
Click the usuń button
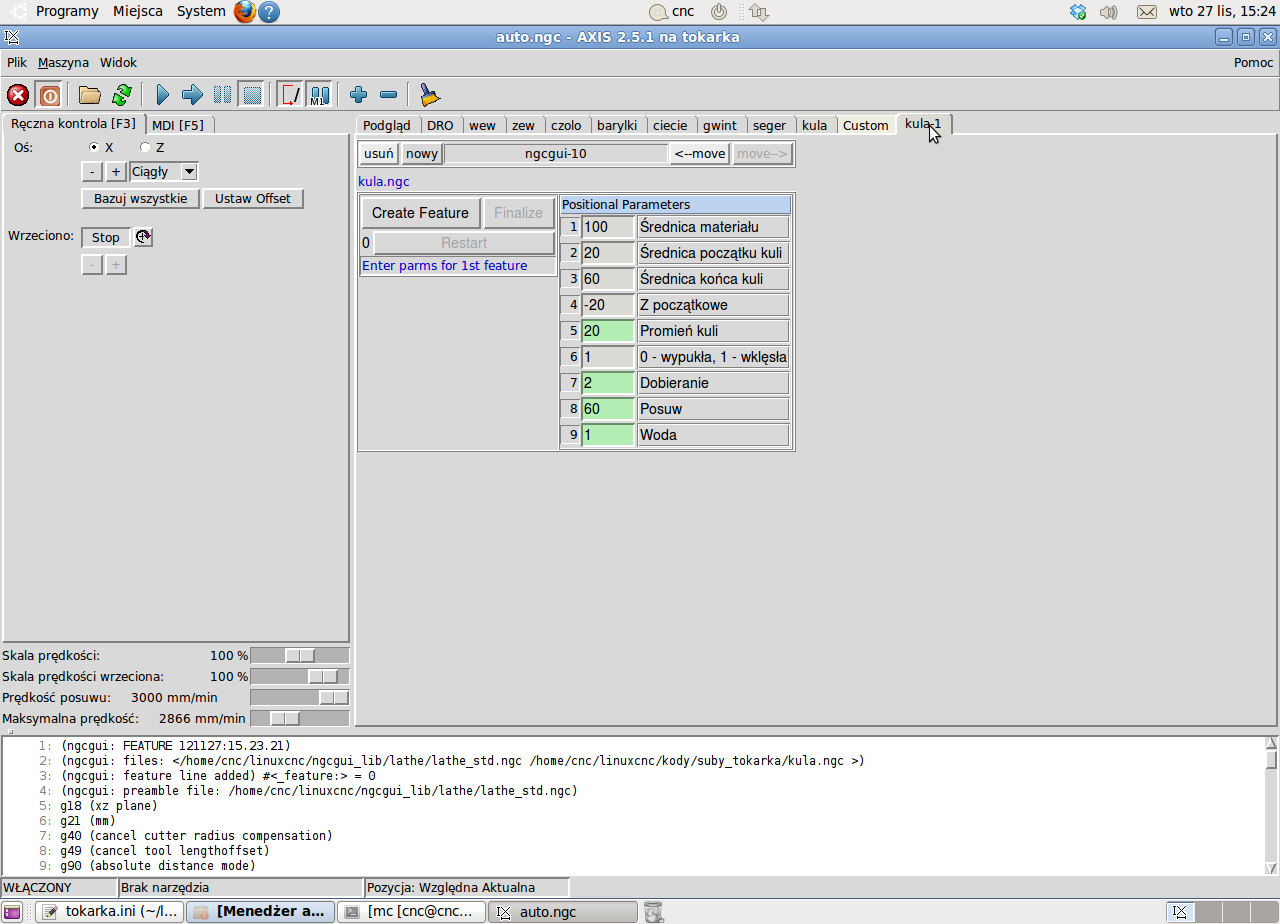click(379, 154)
